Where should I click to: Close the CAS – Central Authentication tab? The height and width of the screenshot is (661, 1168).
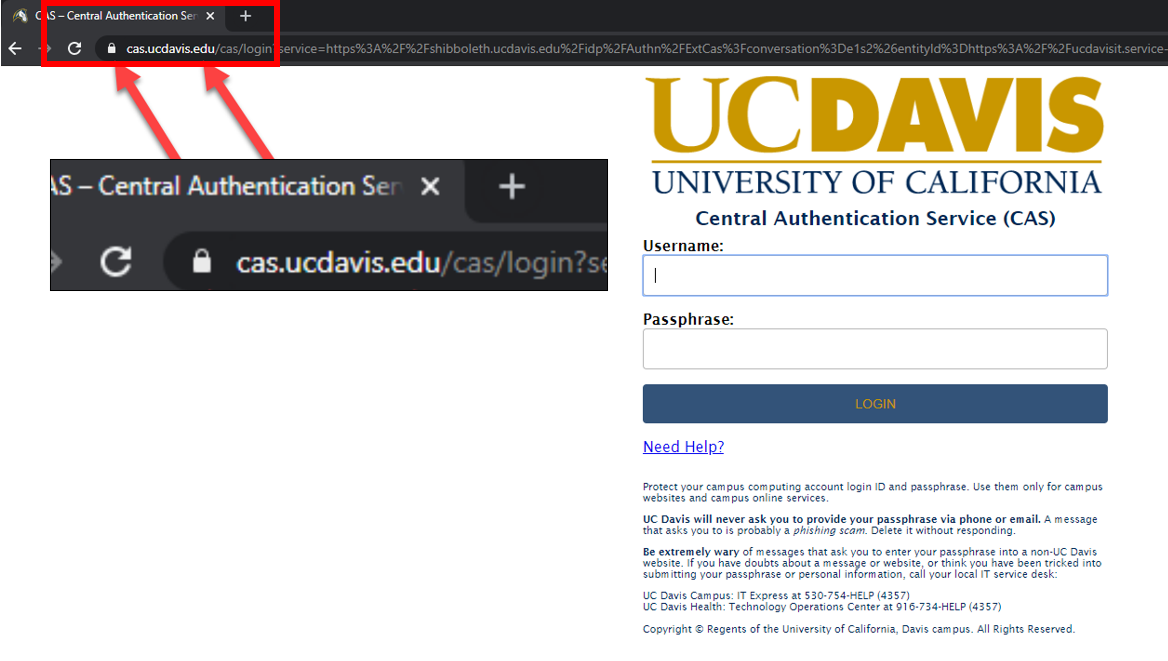210,15
